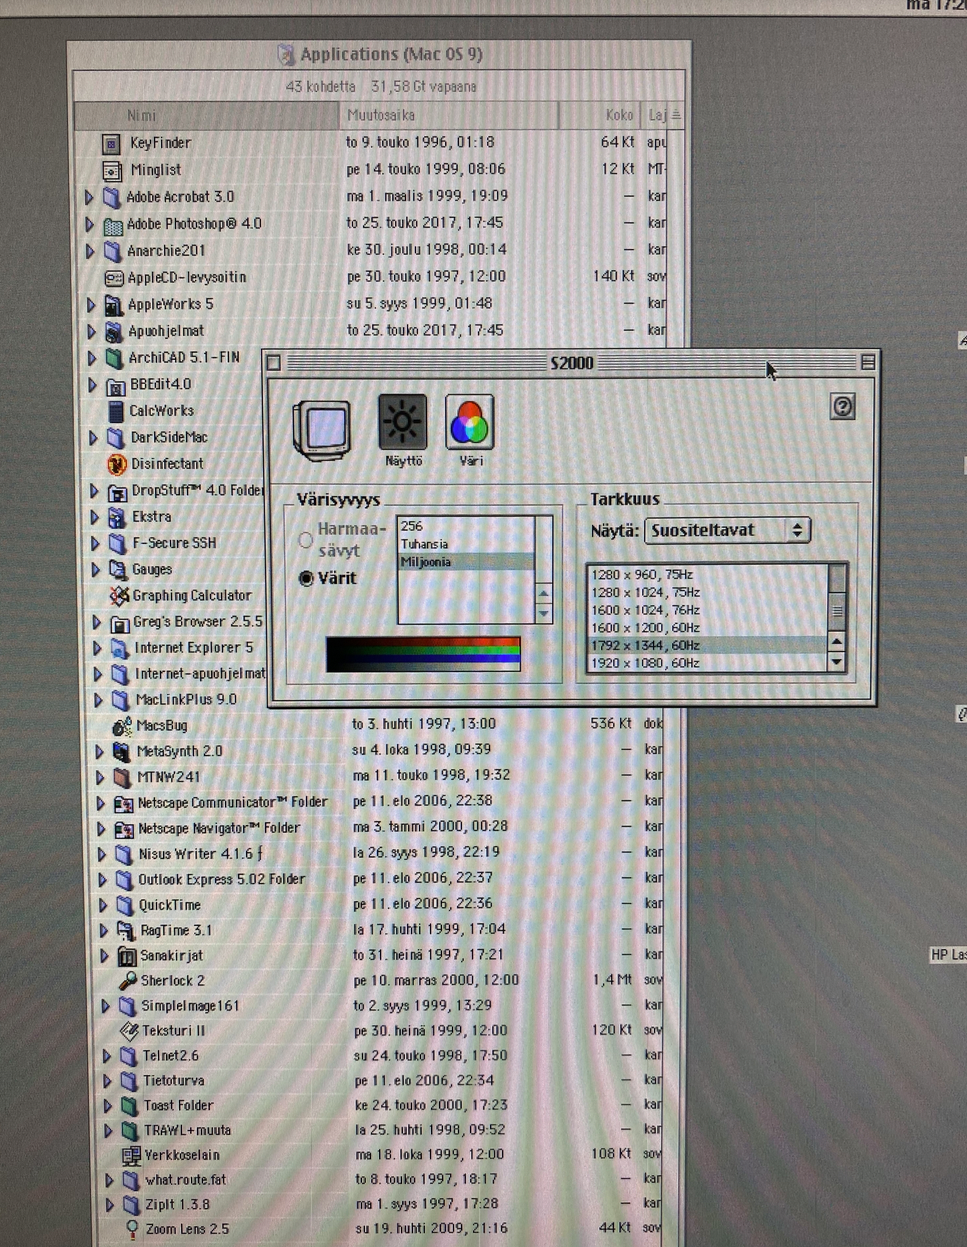Open the help question mark button
The width and height of the screenshot is (967, 1247).
843,406
